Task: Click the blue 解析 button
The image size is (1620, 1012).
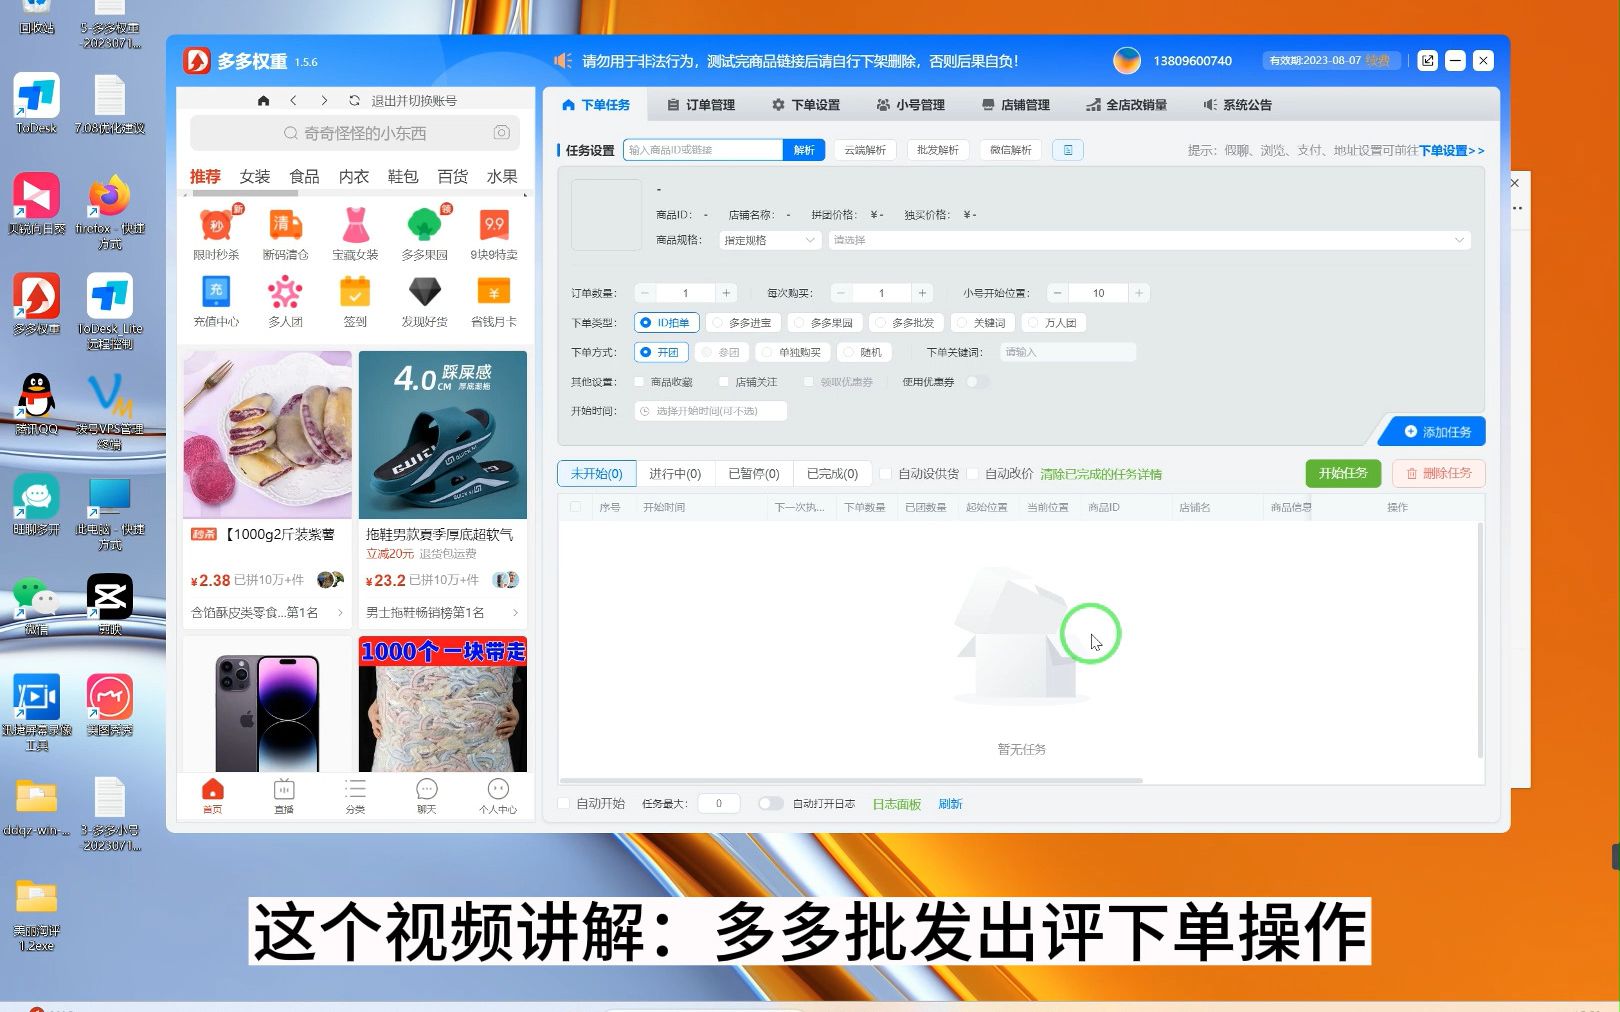Action: 804,150
